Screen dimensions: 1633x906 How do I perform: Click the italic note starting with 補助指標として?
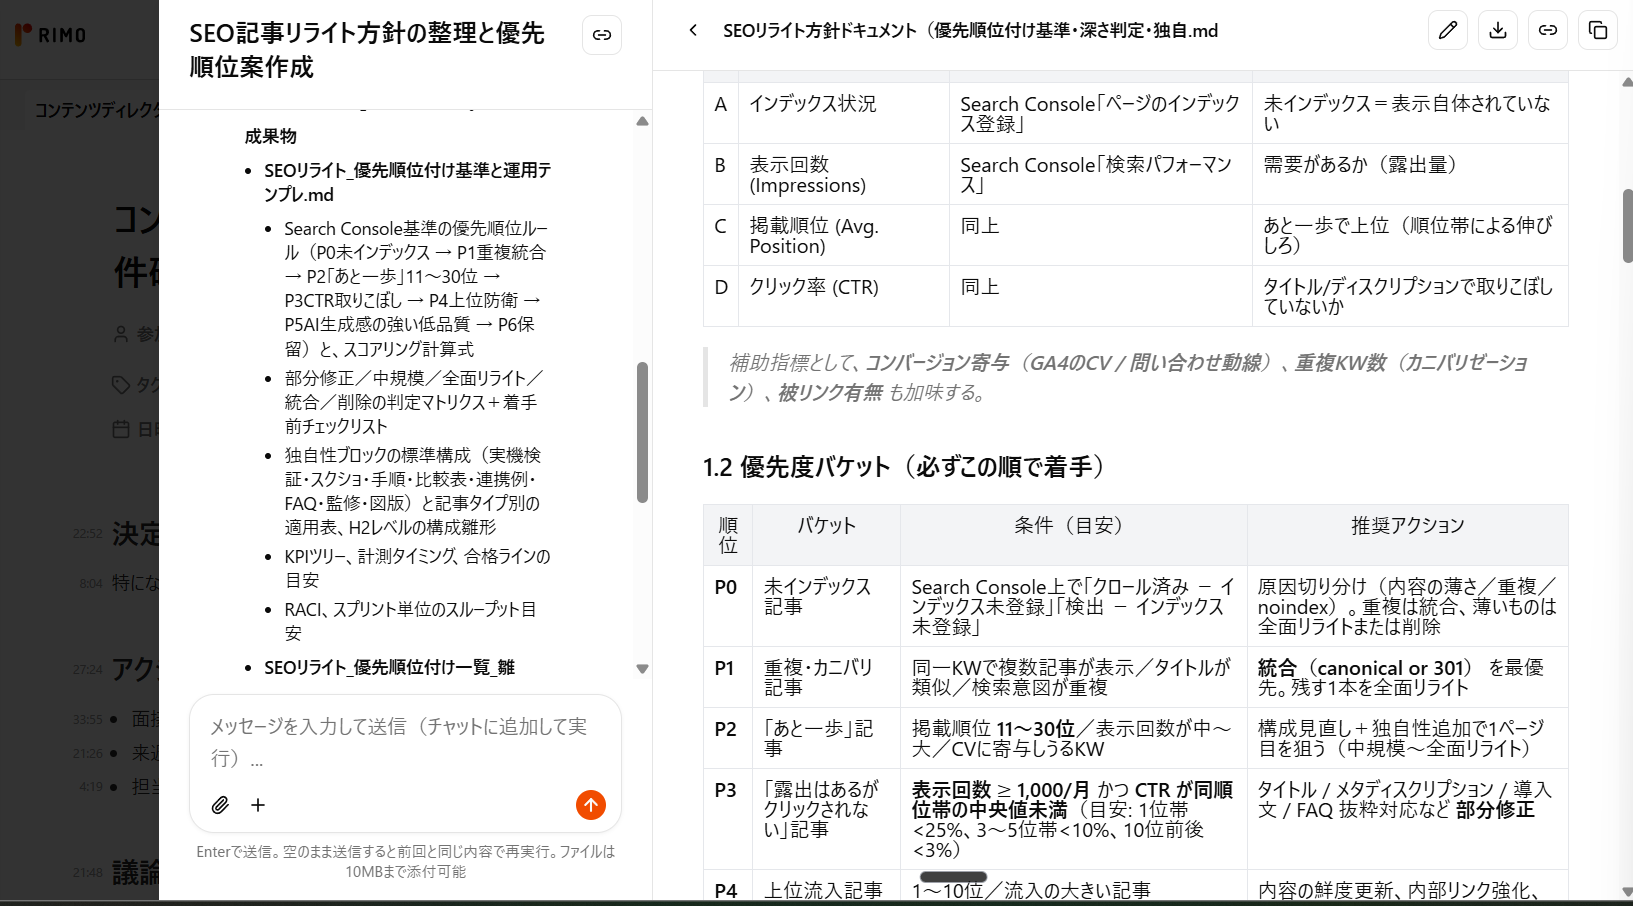point(1128,377)
